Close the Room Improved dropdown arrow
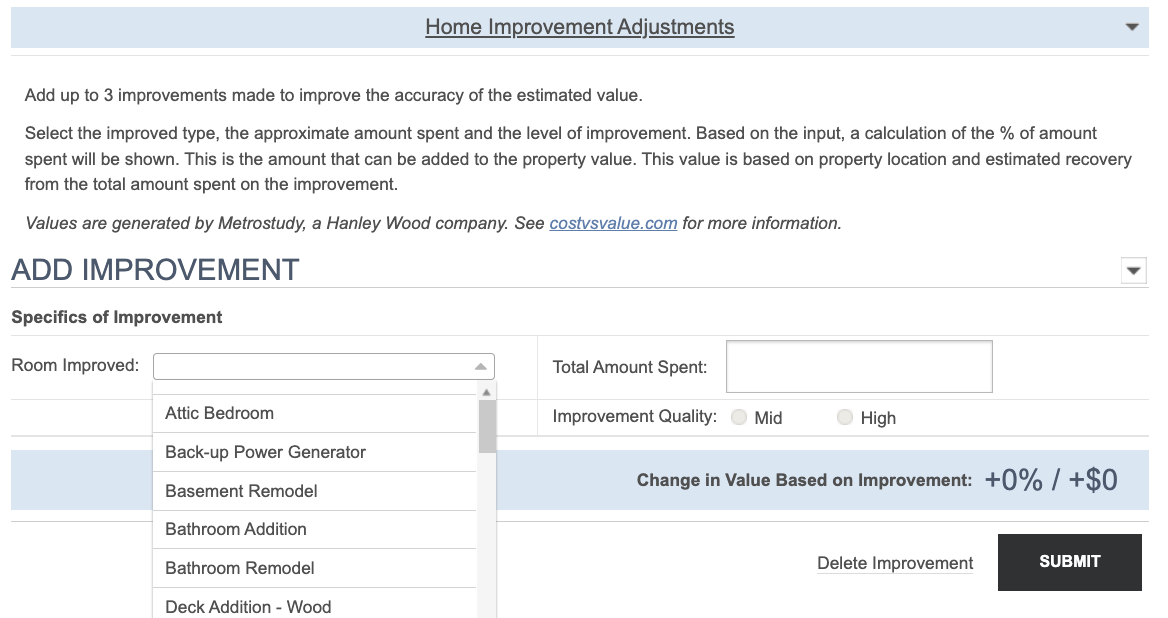Screen dimensions: 1168x618 click(479, 365)
